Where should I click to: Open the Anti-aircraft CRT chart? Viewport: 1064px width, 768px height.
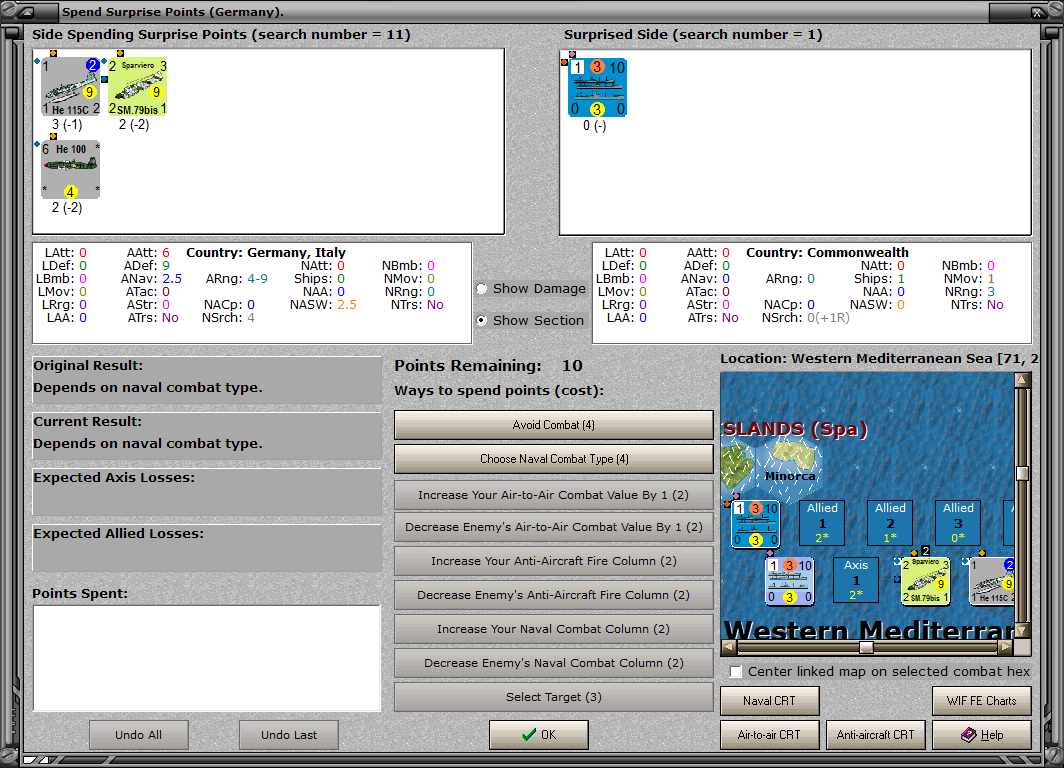click(875, 735)
